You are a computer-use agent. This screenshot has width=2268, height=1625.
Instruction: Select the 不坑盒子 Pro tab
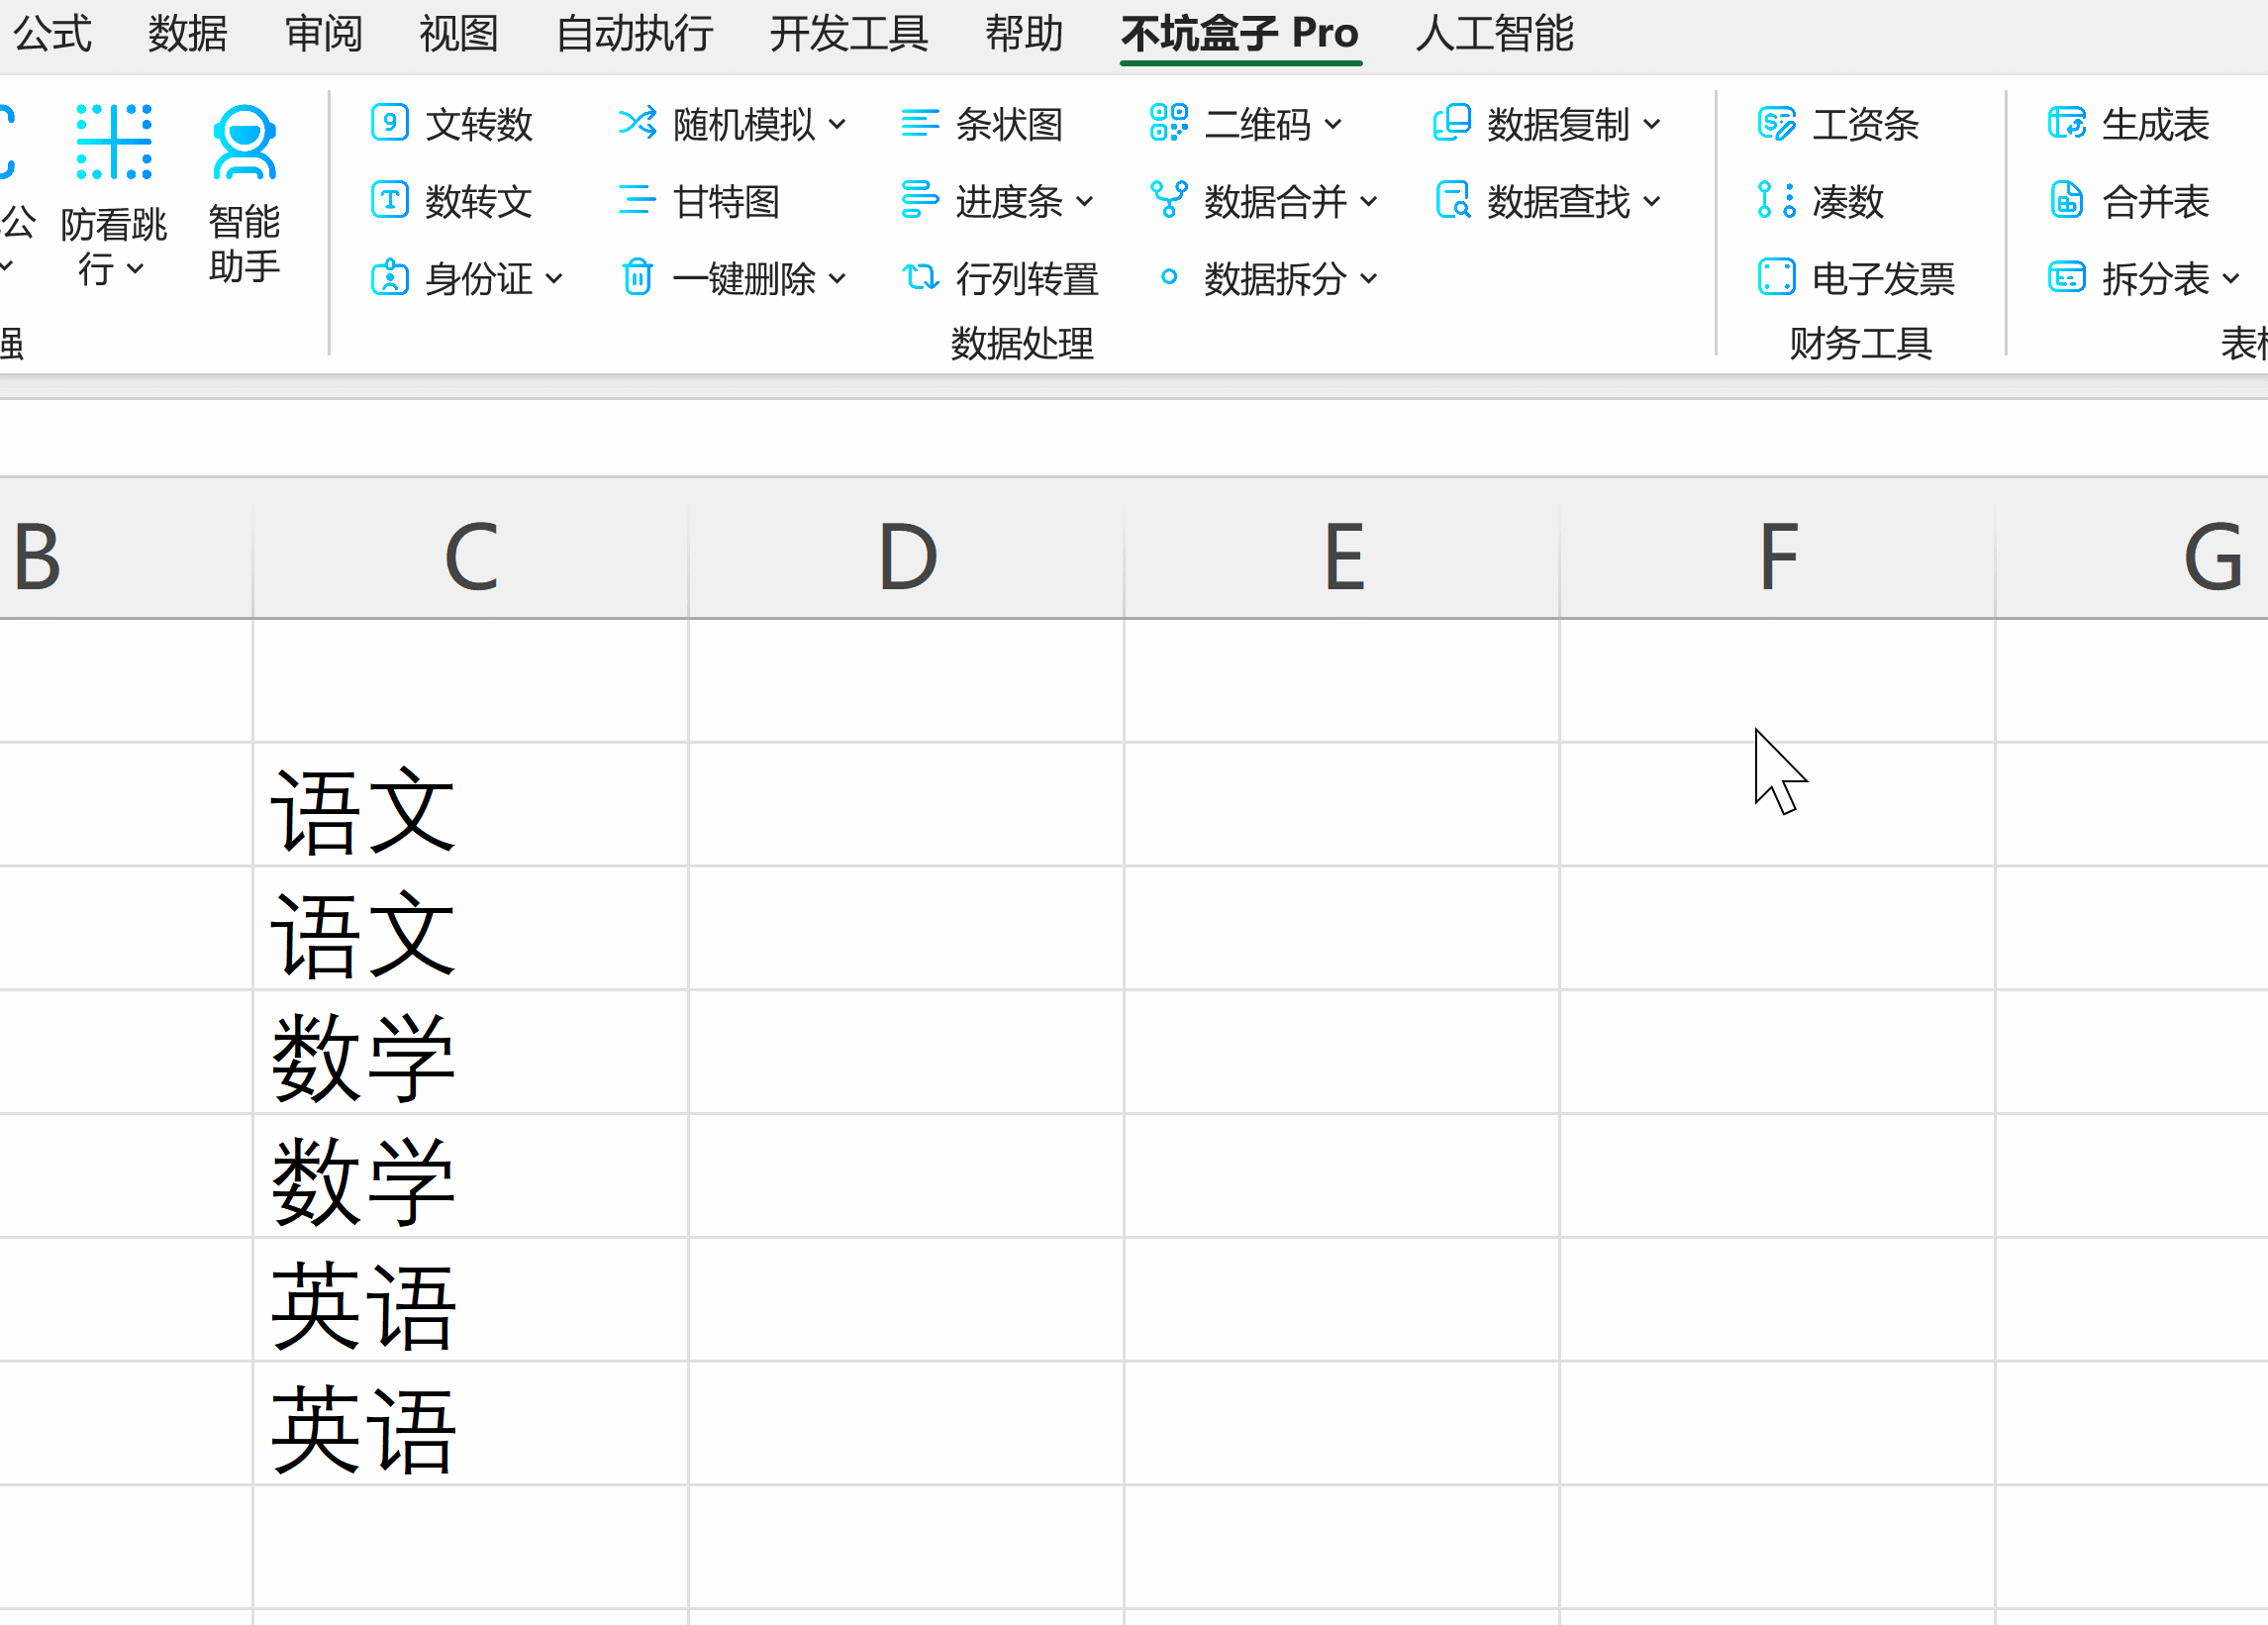pos(1240,34)
